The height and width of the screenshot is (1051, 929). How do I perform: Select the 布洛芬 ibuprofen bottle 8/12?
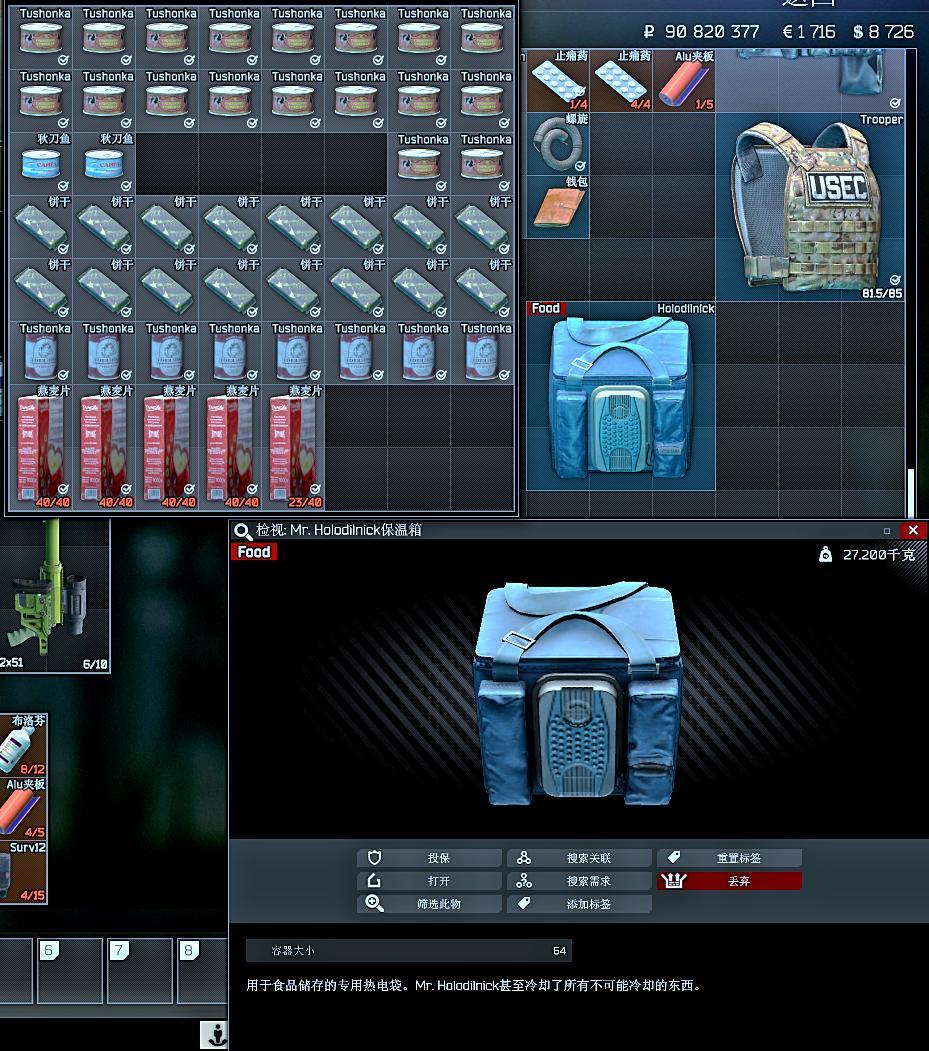point(23,744)
